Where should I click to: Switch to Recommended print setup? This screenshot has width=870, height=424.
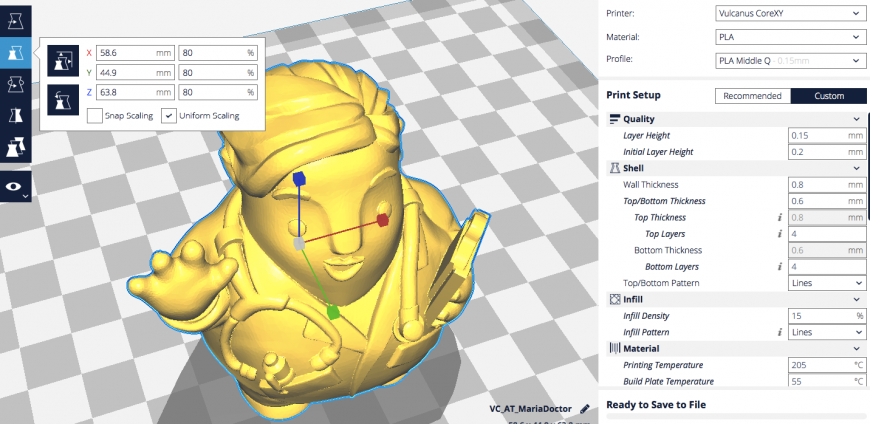[752, 96]
